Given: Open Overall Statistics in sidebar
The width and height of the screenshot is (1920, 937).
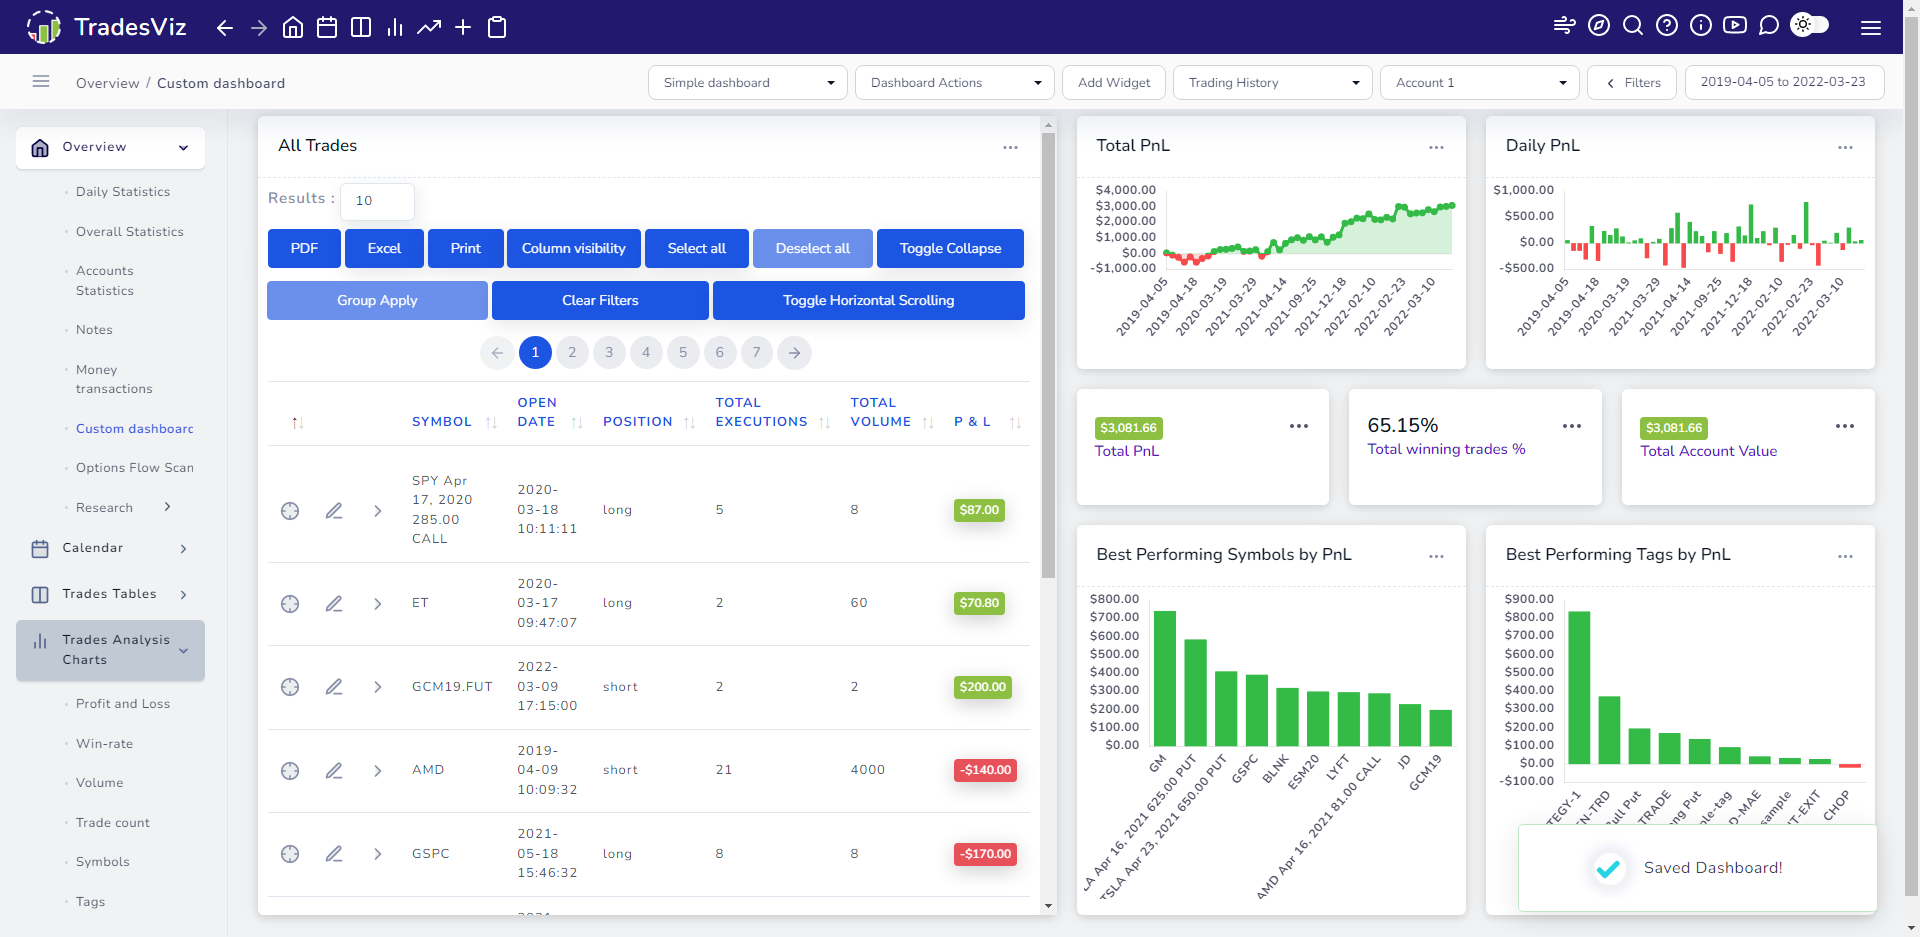Looking at the screenshot, I should [130, 232].
